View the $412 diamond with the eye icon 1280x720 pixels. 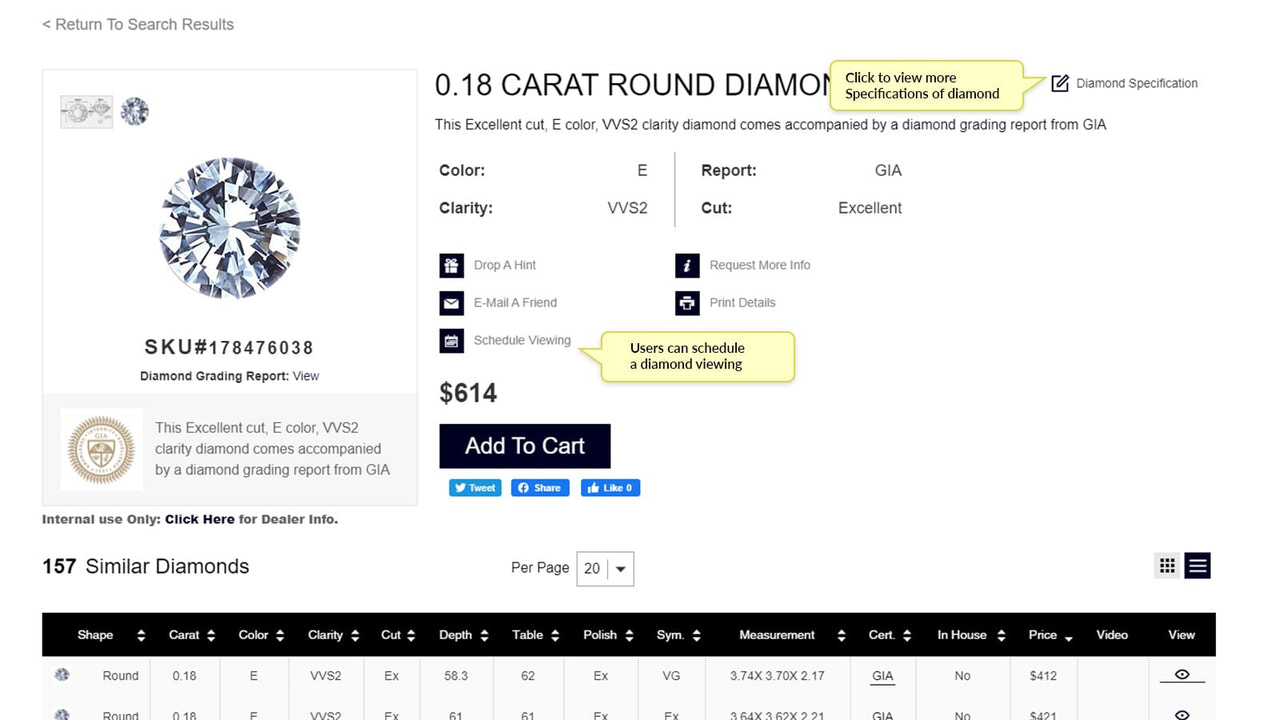point(1182,675)
